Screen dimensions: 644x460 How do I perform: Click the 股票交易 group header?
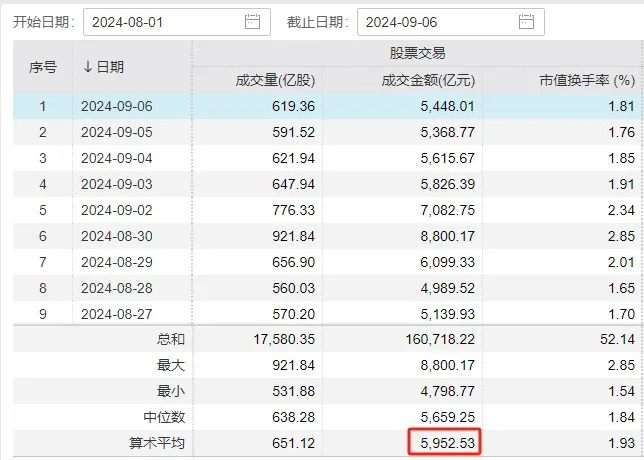[417, 53]
